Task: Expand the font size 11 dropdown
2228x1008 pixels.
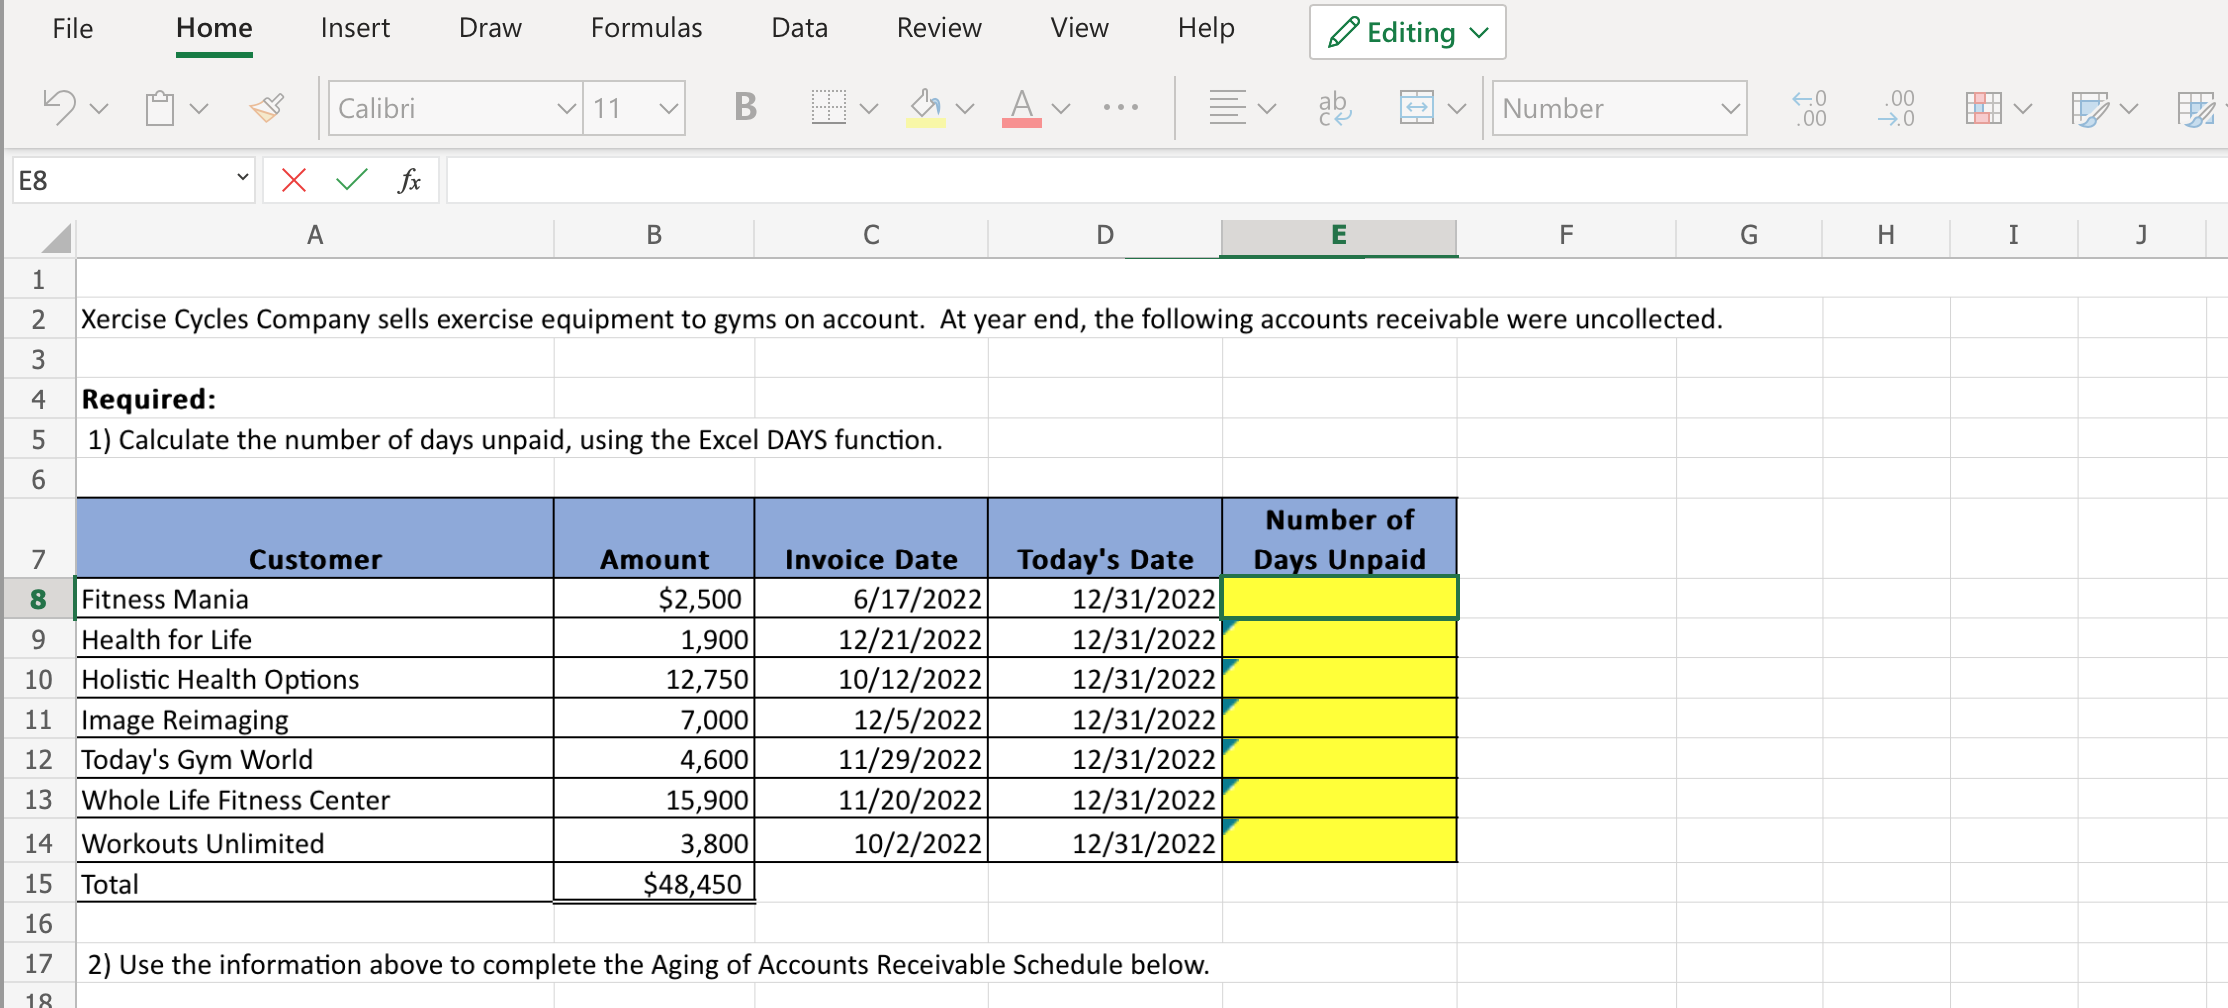Action: 672,108
